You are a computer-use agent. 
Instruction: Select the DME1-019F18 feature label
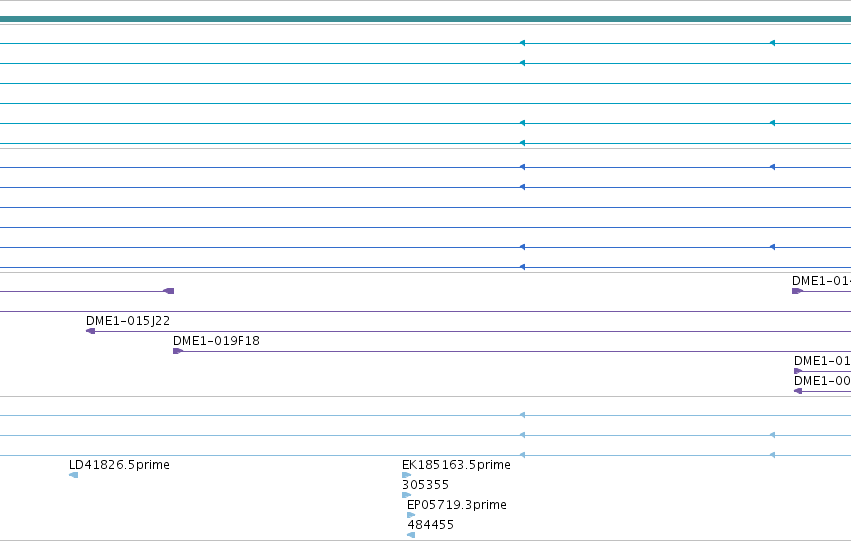(x=216, y=341)
